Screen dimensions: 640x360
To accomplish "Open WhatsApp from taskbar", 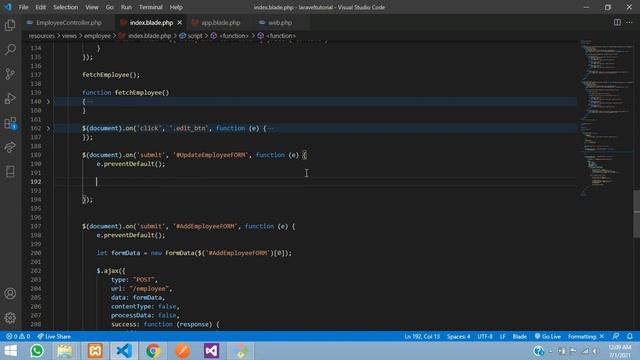I will pyautogui.click(x=37, y=351).
